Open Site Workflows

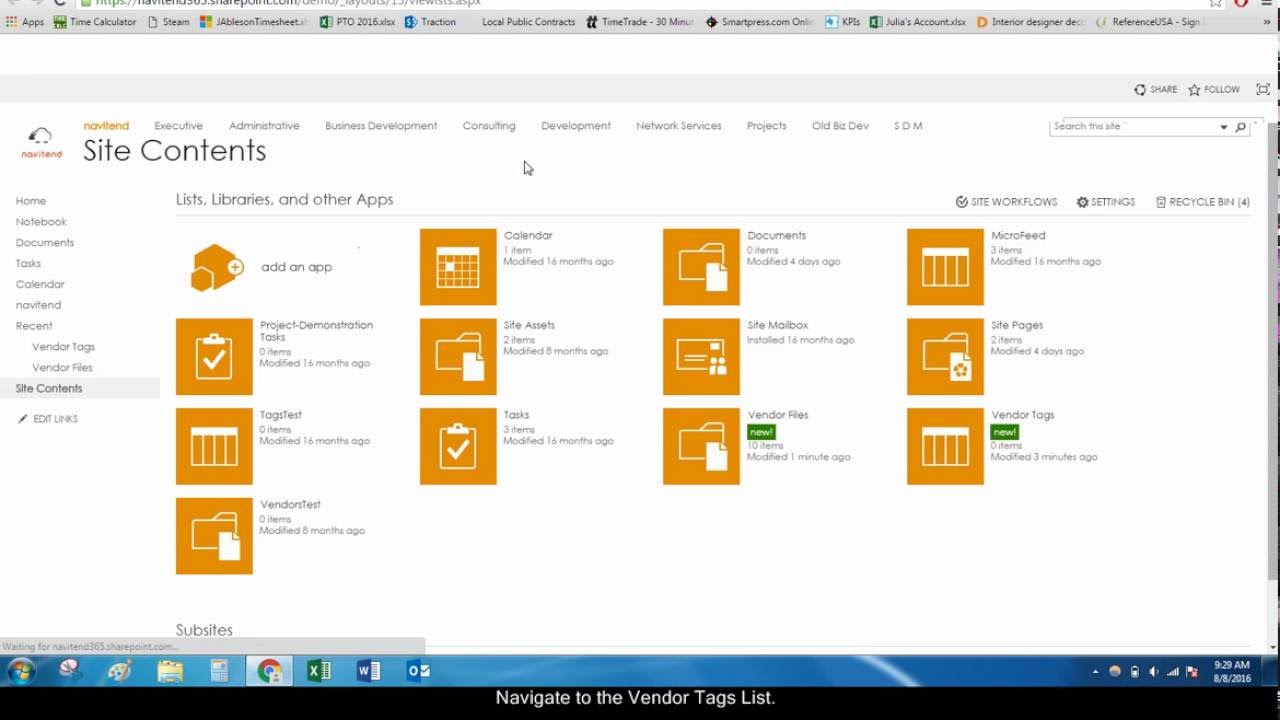point(1007,202)
